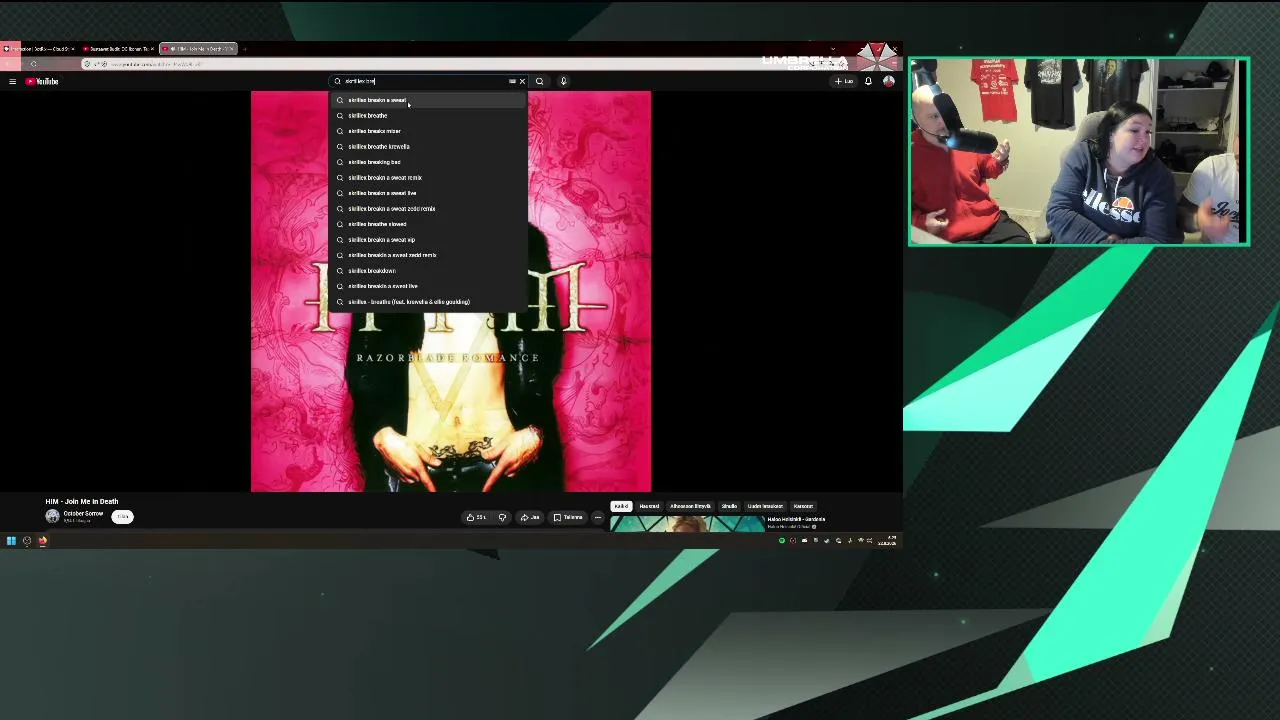Select suggestion "skrillex breathe krewella"

pyautogui.click(x=427, y=147)
